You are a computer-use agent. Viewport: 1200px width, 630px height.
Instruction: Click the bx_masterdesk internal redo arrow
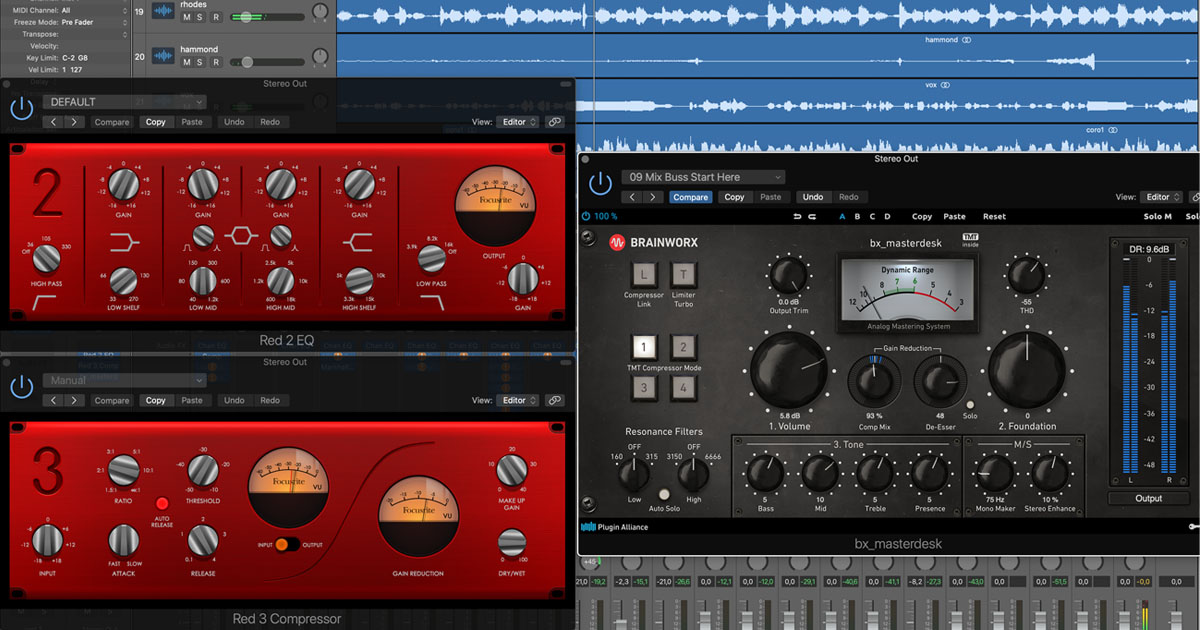pyautogui.click(x=812, y=216)
